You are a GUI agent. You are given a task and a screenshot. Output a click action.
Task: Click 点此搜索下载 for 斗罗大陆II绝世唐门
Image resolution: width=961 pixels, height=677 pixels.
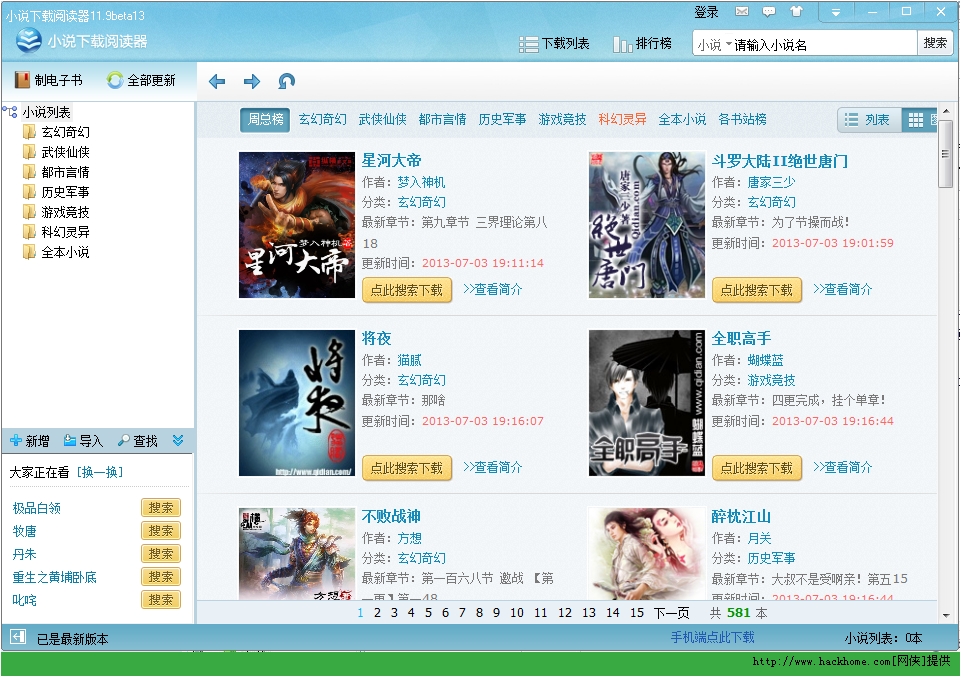(x=757, y=290)
